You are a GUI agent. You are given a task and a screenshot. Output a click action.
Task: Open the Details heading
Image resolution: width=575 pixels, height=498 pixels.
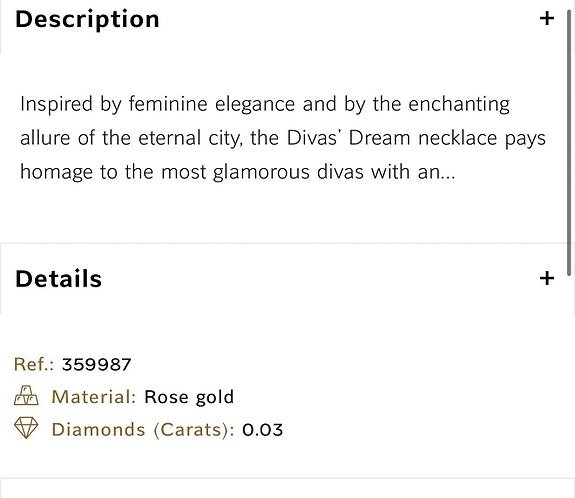click(x=59, y=279)
